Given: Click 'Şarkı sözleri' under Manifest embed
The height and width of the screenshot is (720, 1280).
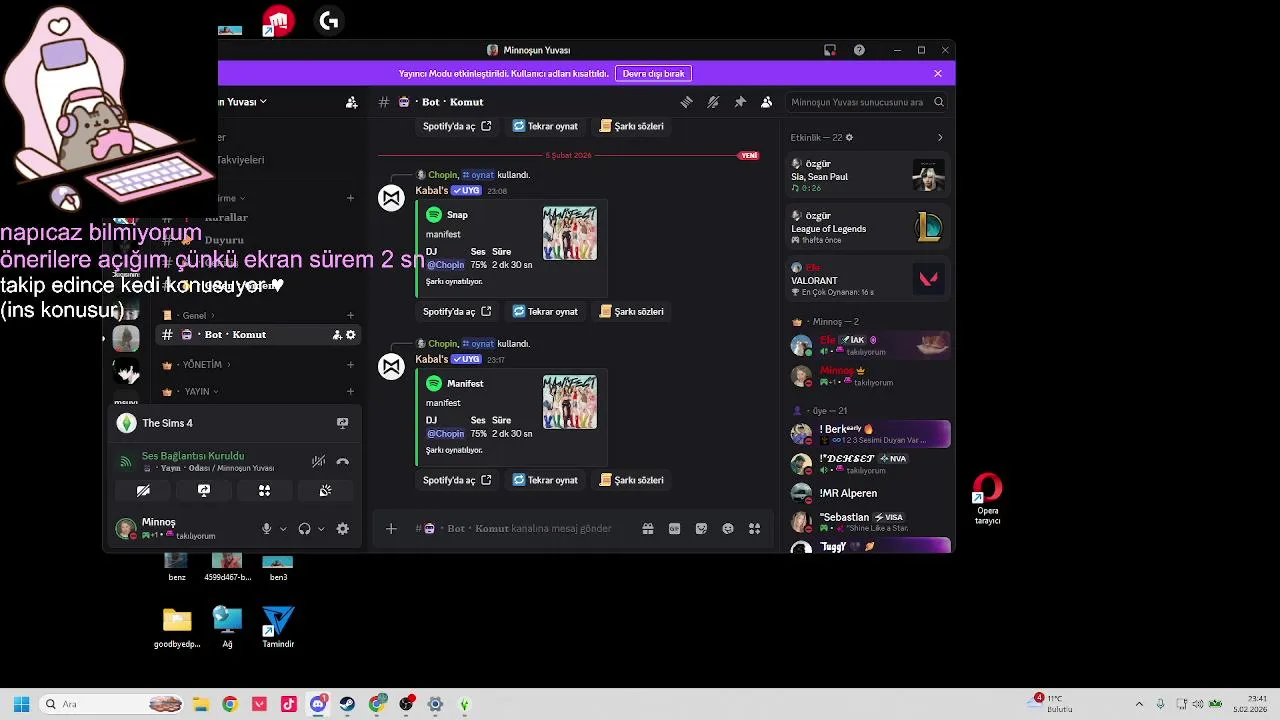Looking at the screenshot, I should click(x=631, y=480).
